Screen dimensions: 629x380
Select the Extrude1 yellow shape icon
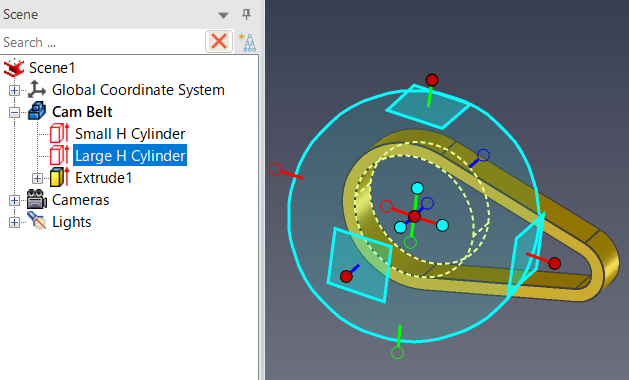pyautogui.click(x=59, y=177)
